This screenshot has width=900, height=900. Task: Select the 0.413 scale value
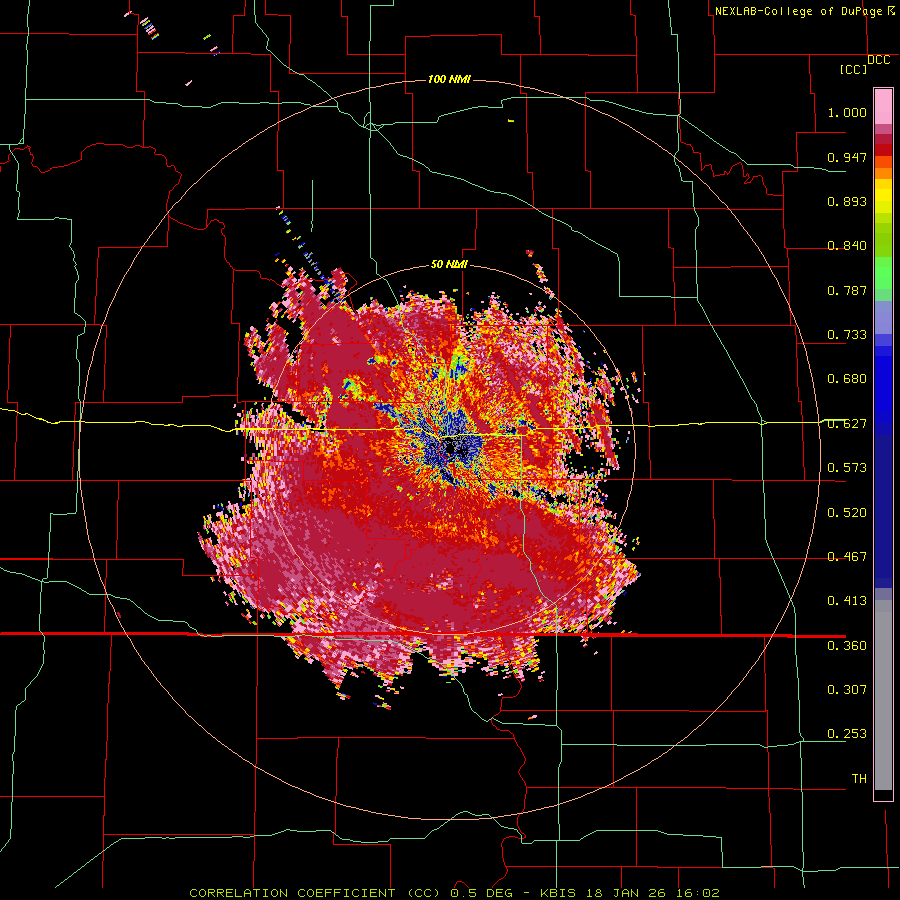(x=847, y=601)
